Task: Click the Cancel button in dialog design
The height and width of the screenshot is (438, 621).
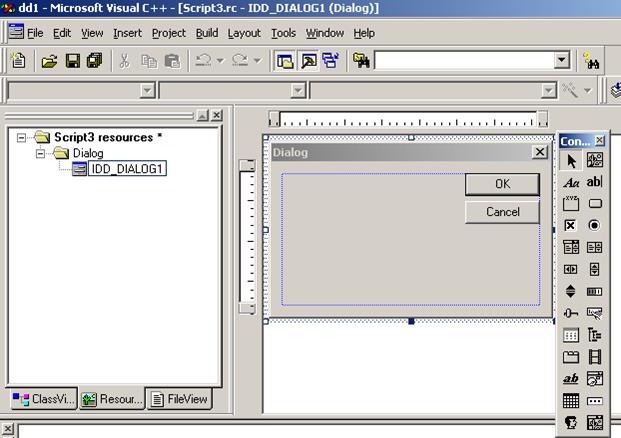Action: (502, 212)
